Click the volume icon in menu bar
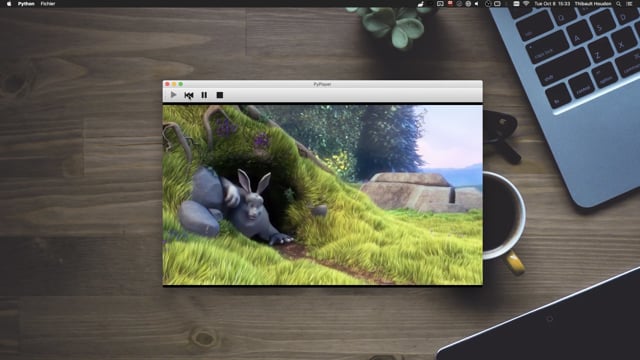Viewport: 640px width, 360px height. tap(476, 4)
